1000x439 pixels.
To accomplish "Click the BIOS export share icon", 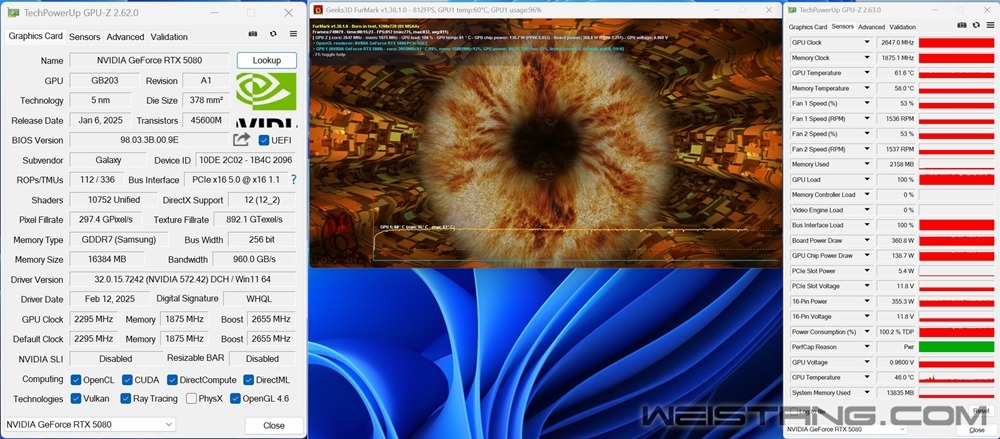I will tap(241, 139).
